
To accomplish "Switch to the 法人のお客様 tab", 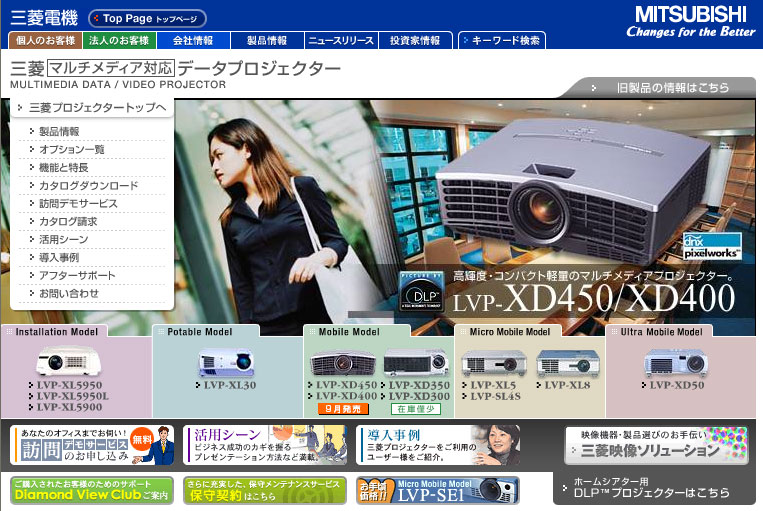I will (119, 41).
